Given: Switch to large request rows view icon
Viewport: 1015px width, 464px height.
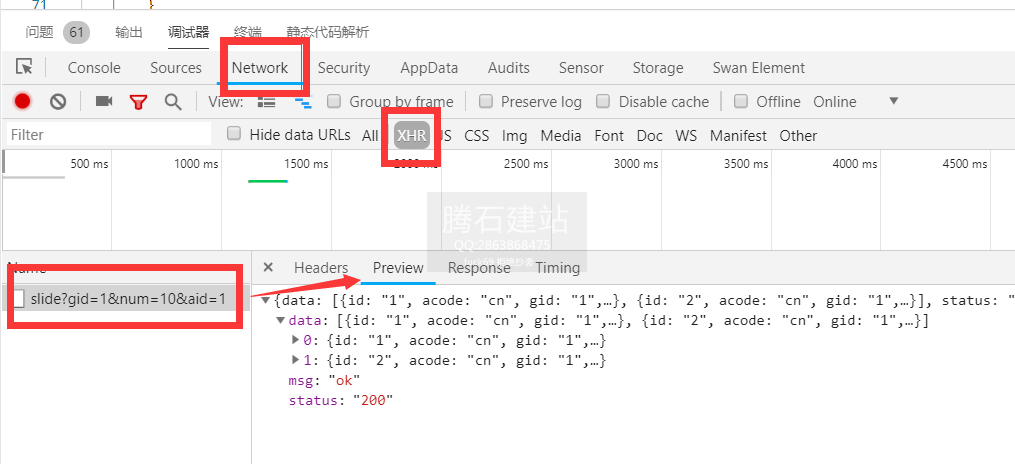Looking at the screenshot, I should tap(267, 101).
